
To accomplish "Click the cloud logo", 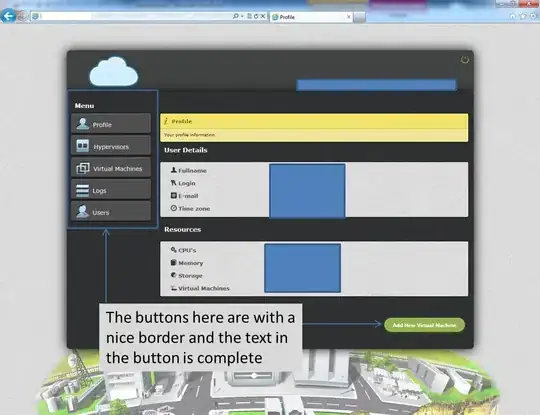I will pos(114,71).
